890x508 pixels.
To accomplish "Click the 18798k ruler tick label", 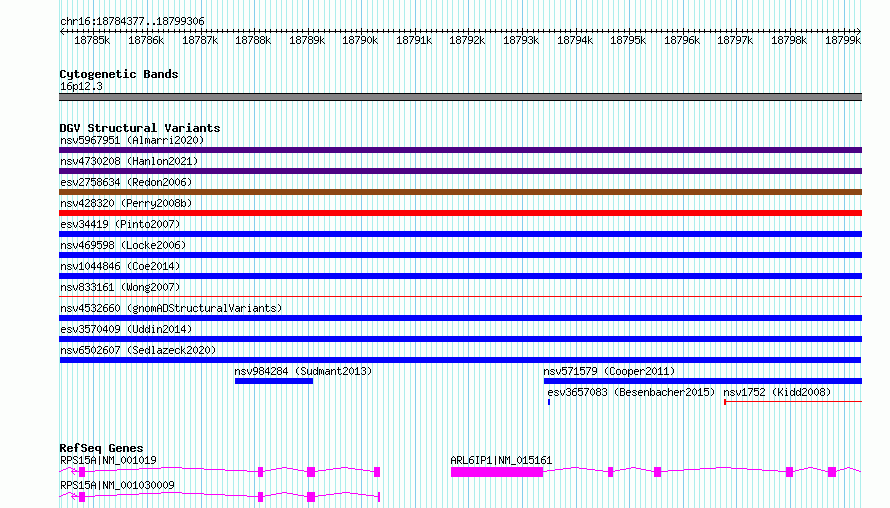I will pos(789,40).
